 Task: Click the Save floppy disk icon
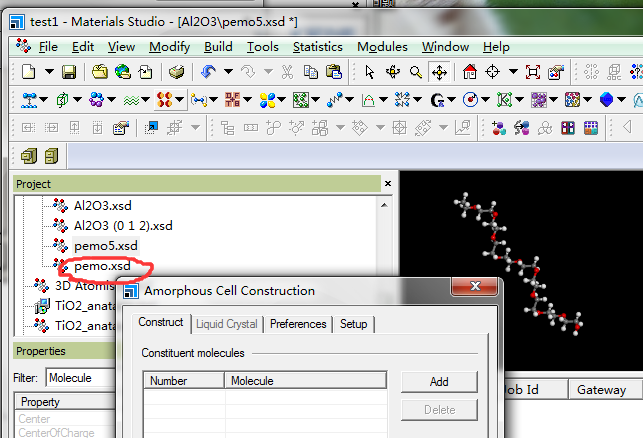tap(69, 72)
